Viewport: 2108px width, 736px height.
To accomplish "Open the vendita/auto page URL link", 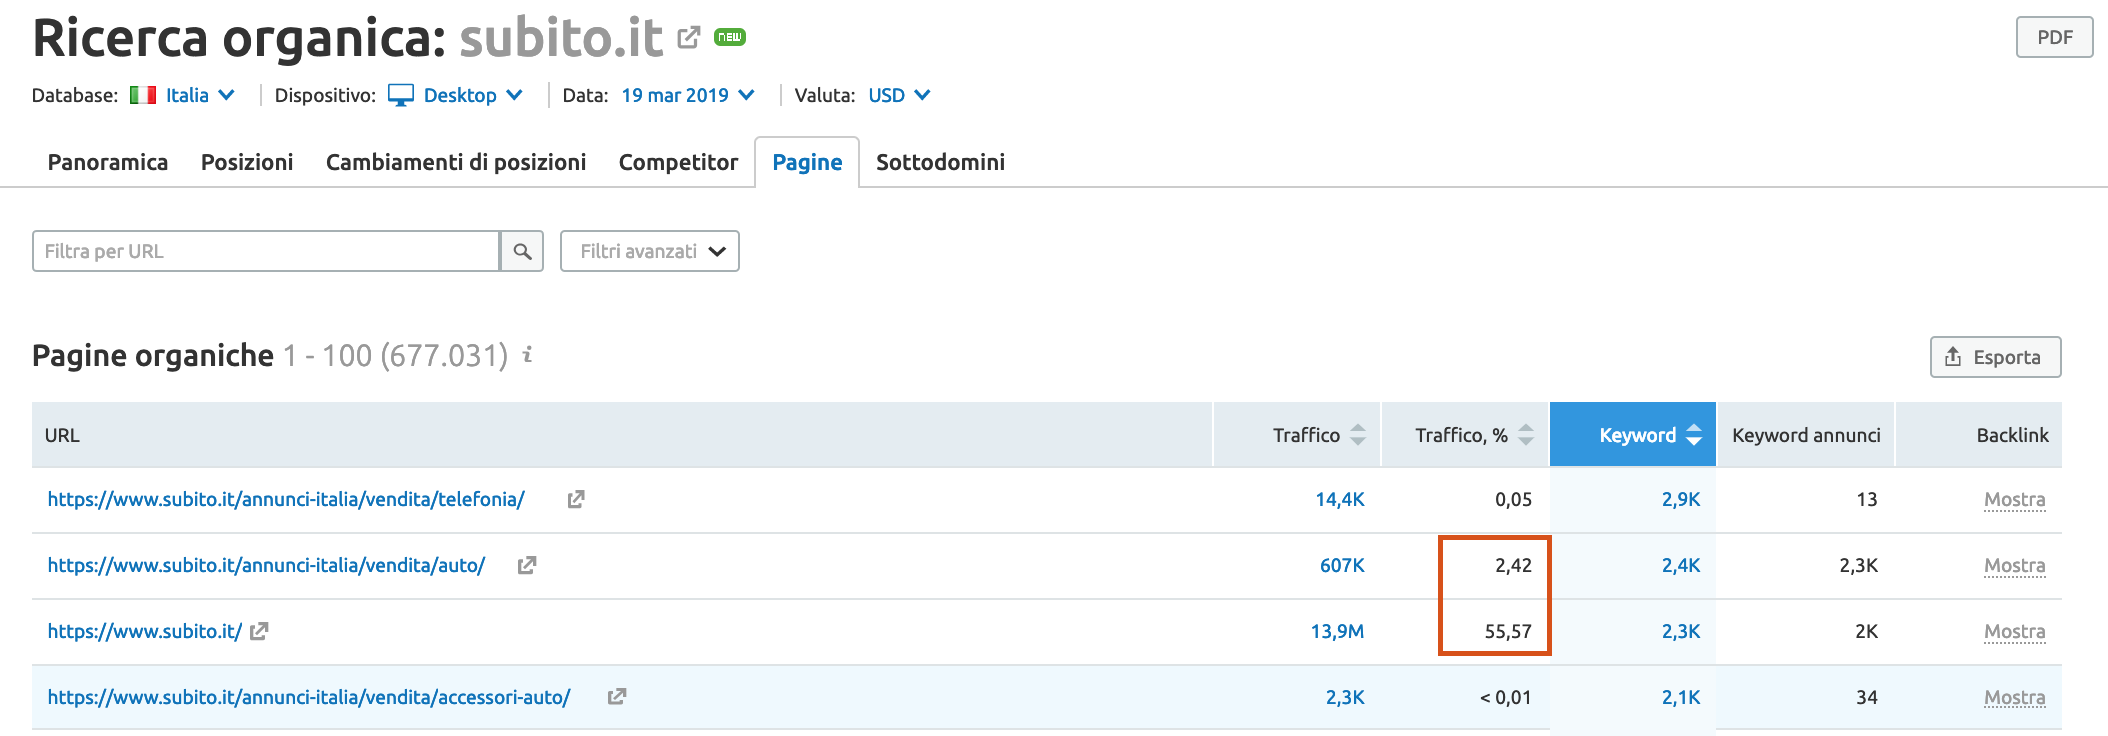I will 266,565.
